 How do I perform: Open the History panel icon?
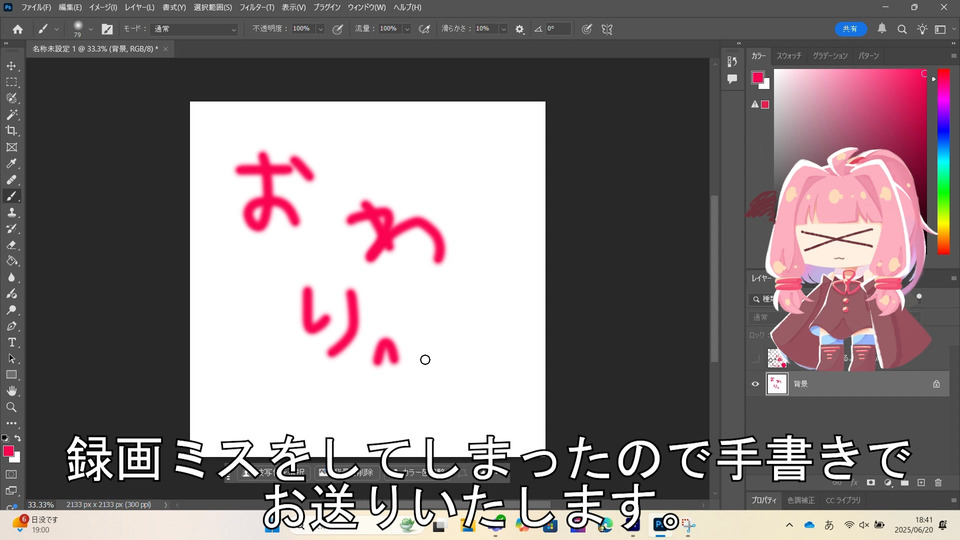(732, 62)
